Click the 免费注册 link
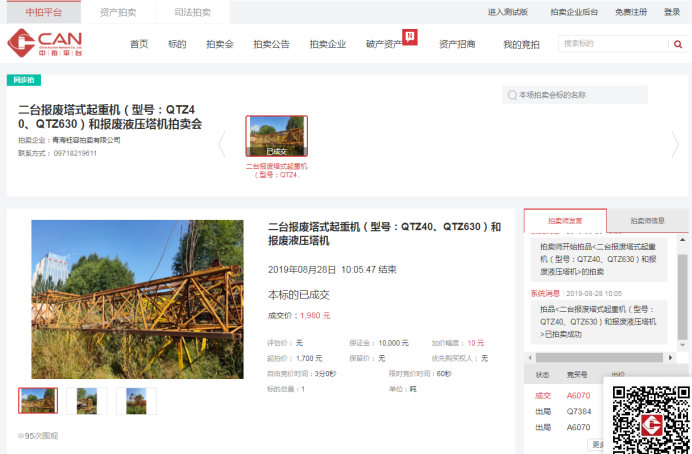 tap(630, 12)
